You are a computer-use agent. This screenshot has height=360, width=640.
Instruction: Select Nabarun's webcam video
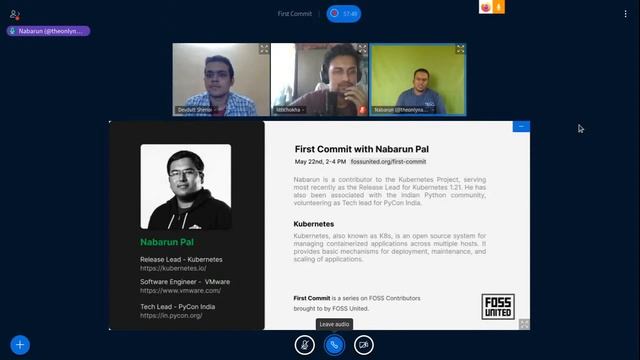click(x=418, y=80)
